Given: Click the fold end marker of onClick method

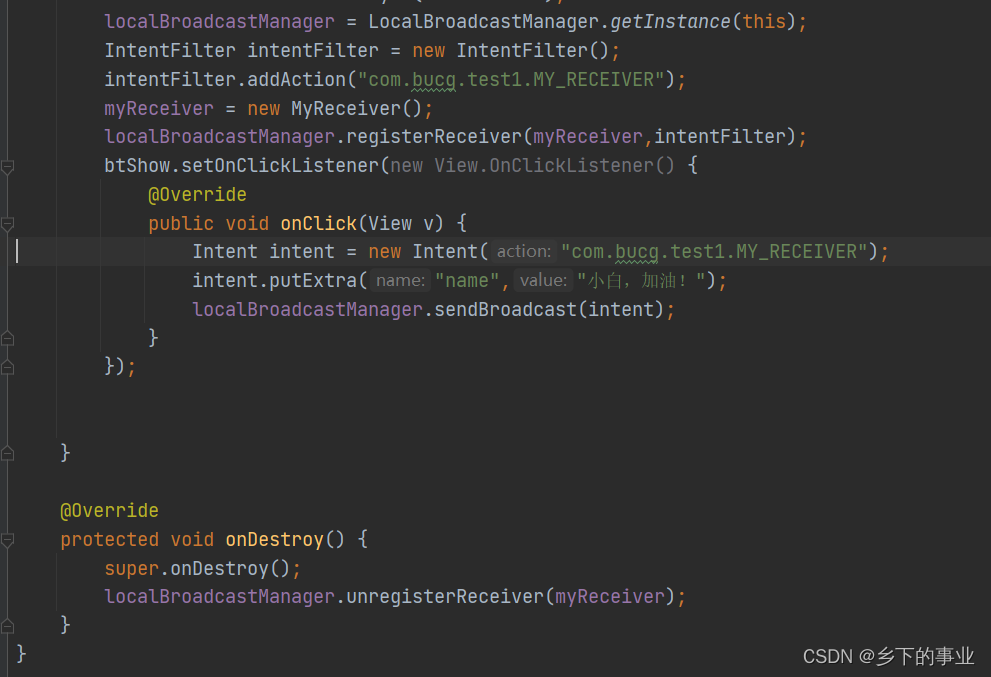Looking at the screenshot, I should coord(8,338).
